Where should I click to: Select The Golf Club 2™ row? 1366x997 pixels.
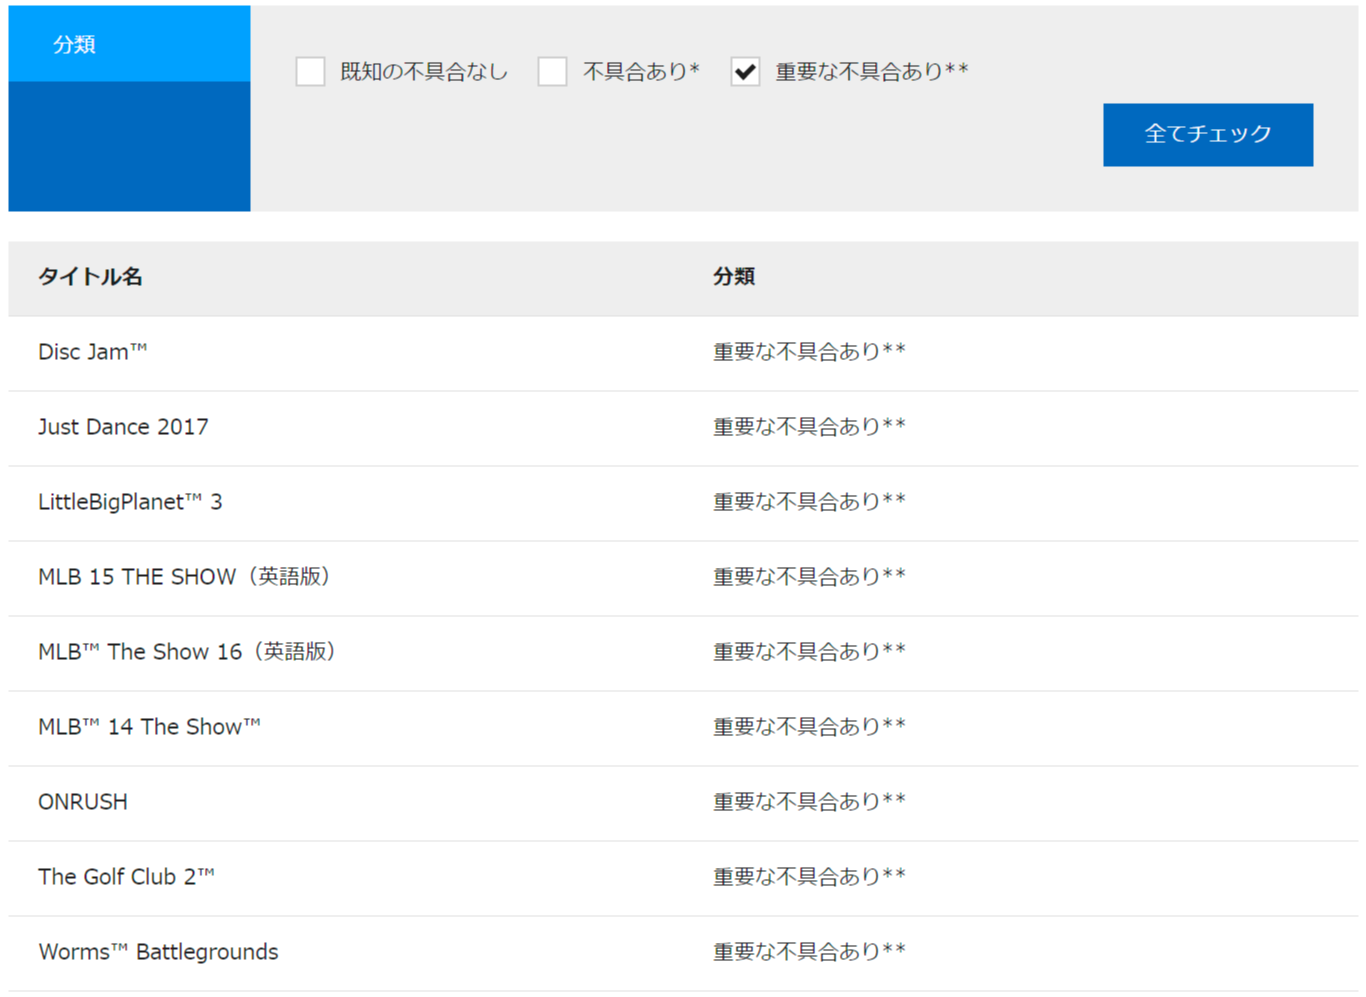126,877
